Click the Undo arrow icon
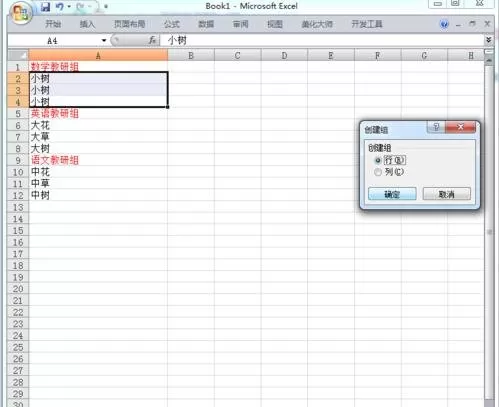This screenshot has width=499, height=407. pos(60,7)
